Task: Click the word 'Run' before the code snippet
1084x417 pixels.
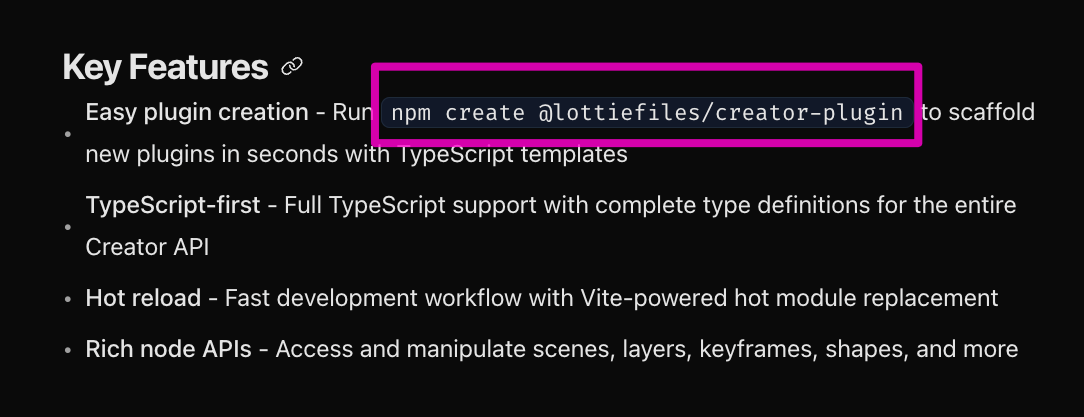Action: (353, 112)
